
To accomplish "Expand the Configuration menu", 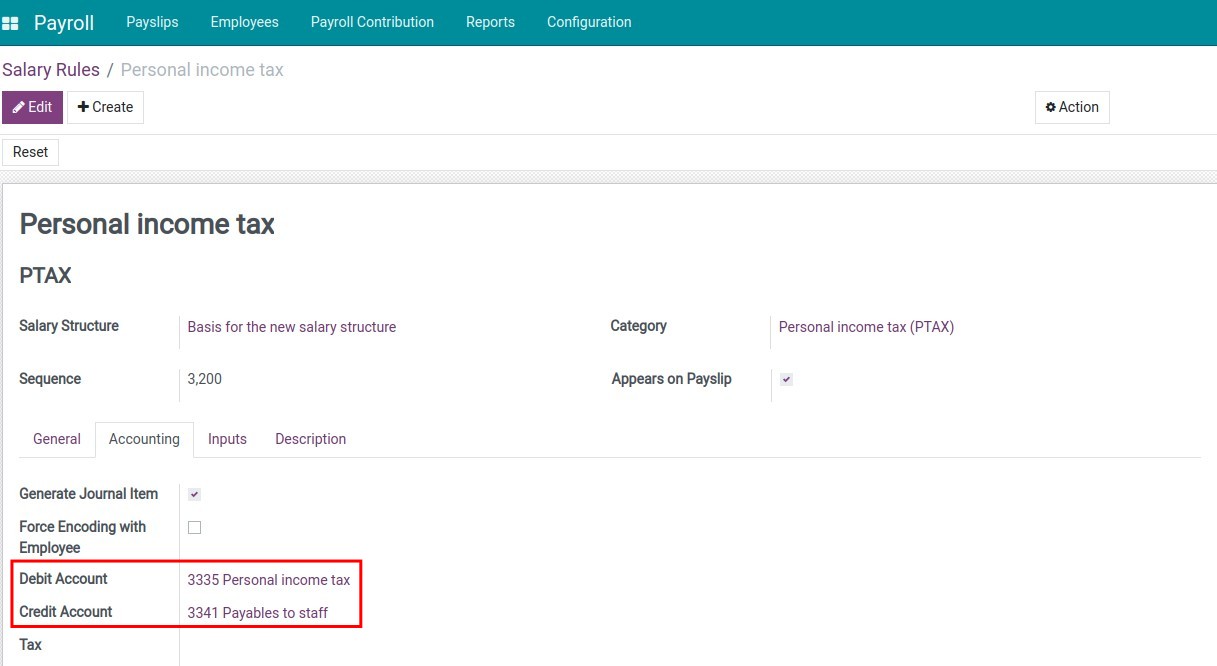I will click(589, 22).
